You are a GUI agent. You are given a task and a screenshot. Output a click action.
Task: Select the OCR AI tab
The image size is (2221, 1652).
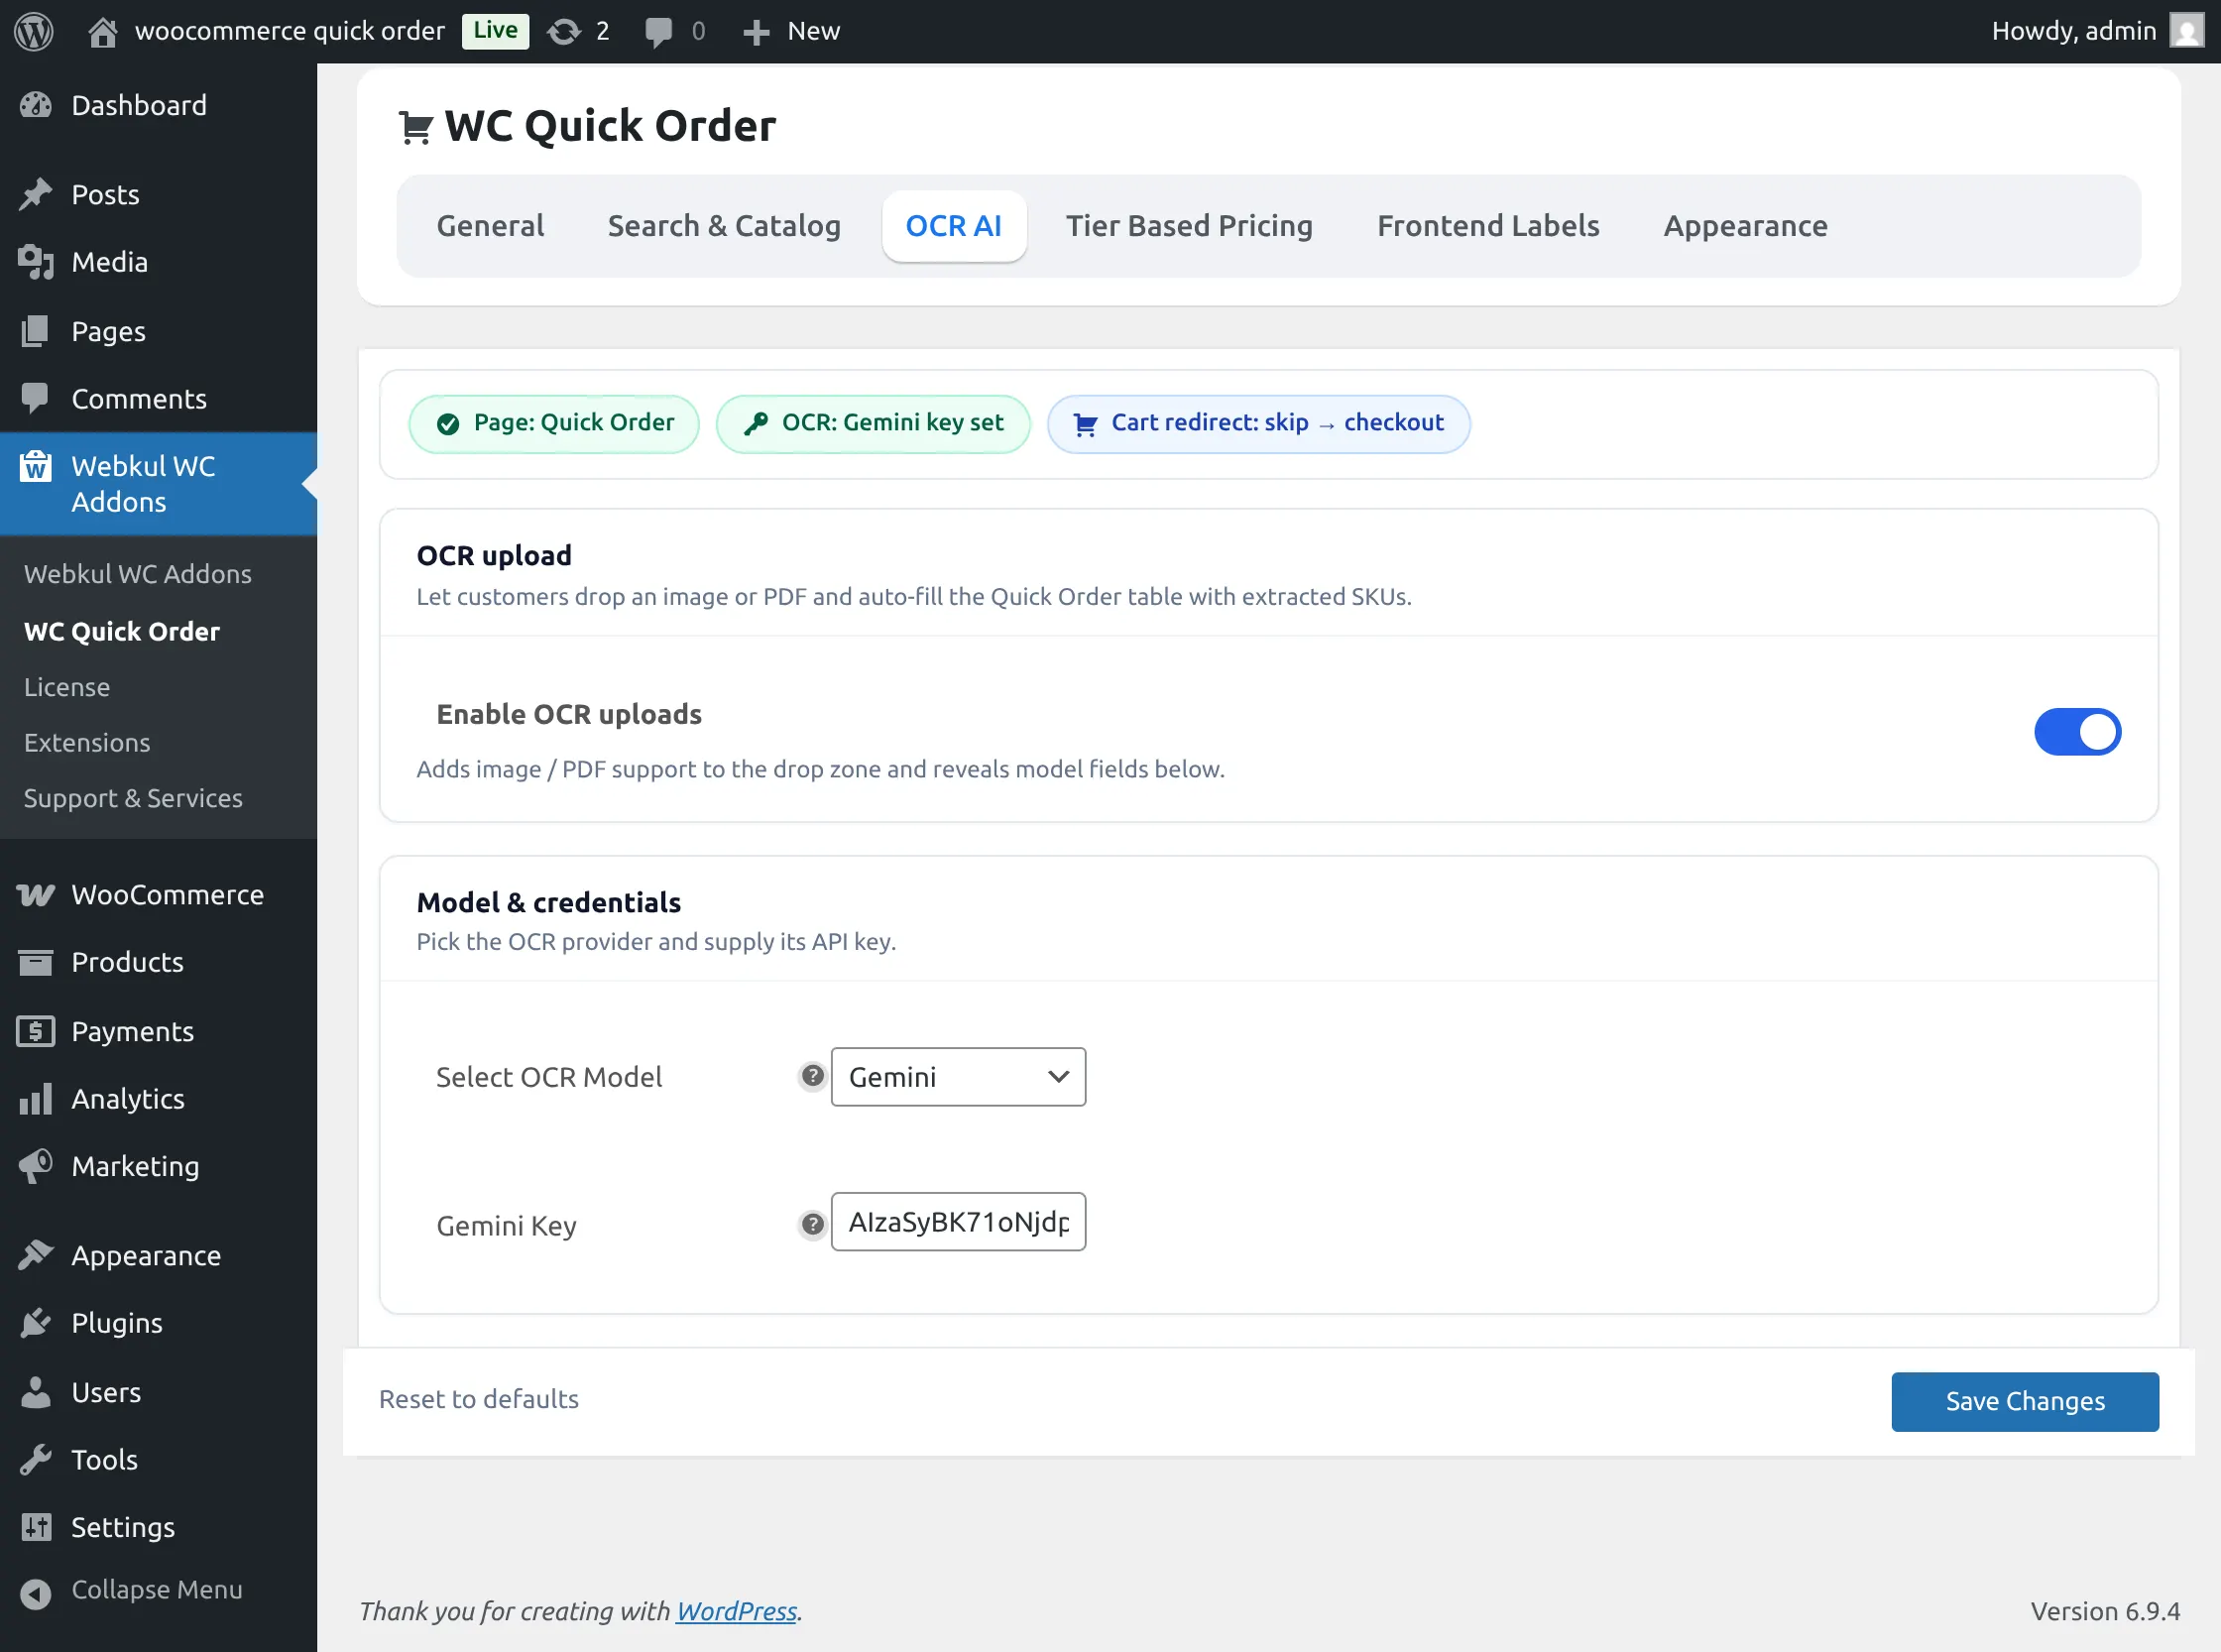coord(954,226)
